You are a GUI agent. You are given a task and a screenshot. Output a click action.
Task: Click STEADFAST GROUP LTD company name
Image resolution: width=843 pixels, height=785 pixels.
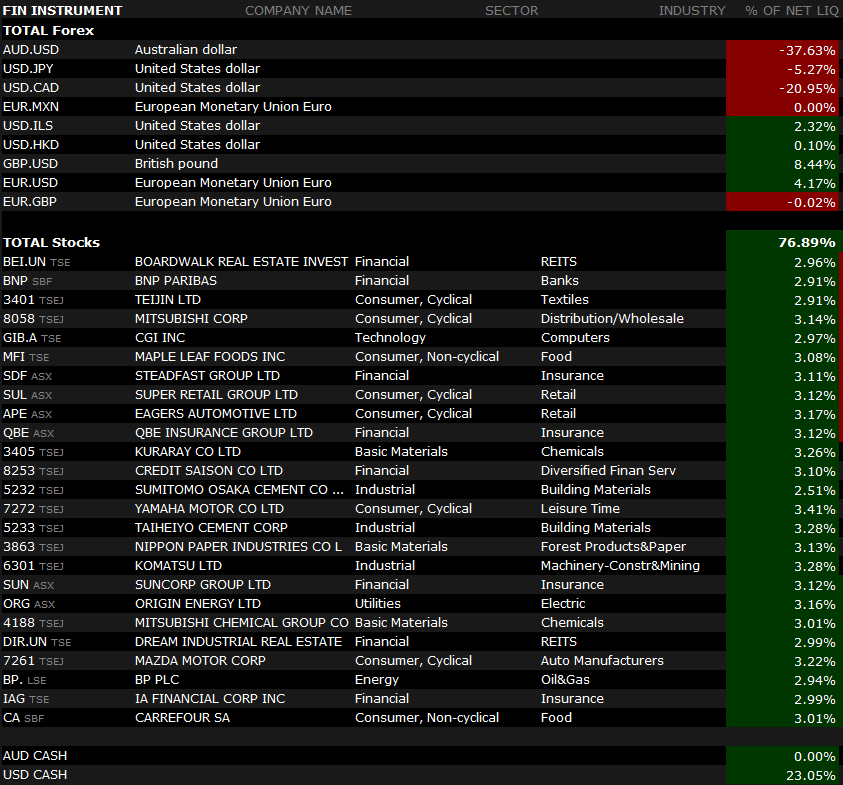[x=207, y=376]
